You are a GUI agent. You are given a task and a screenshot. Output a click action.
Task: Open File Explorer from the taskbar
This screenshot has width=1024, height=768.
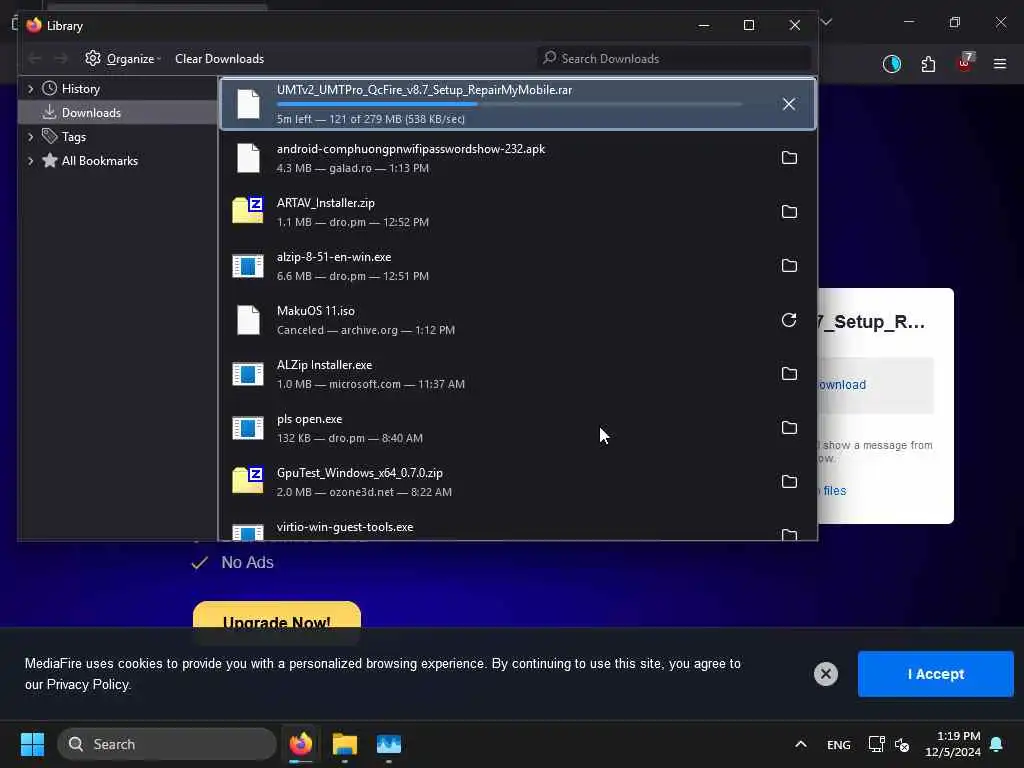point(344,744)
